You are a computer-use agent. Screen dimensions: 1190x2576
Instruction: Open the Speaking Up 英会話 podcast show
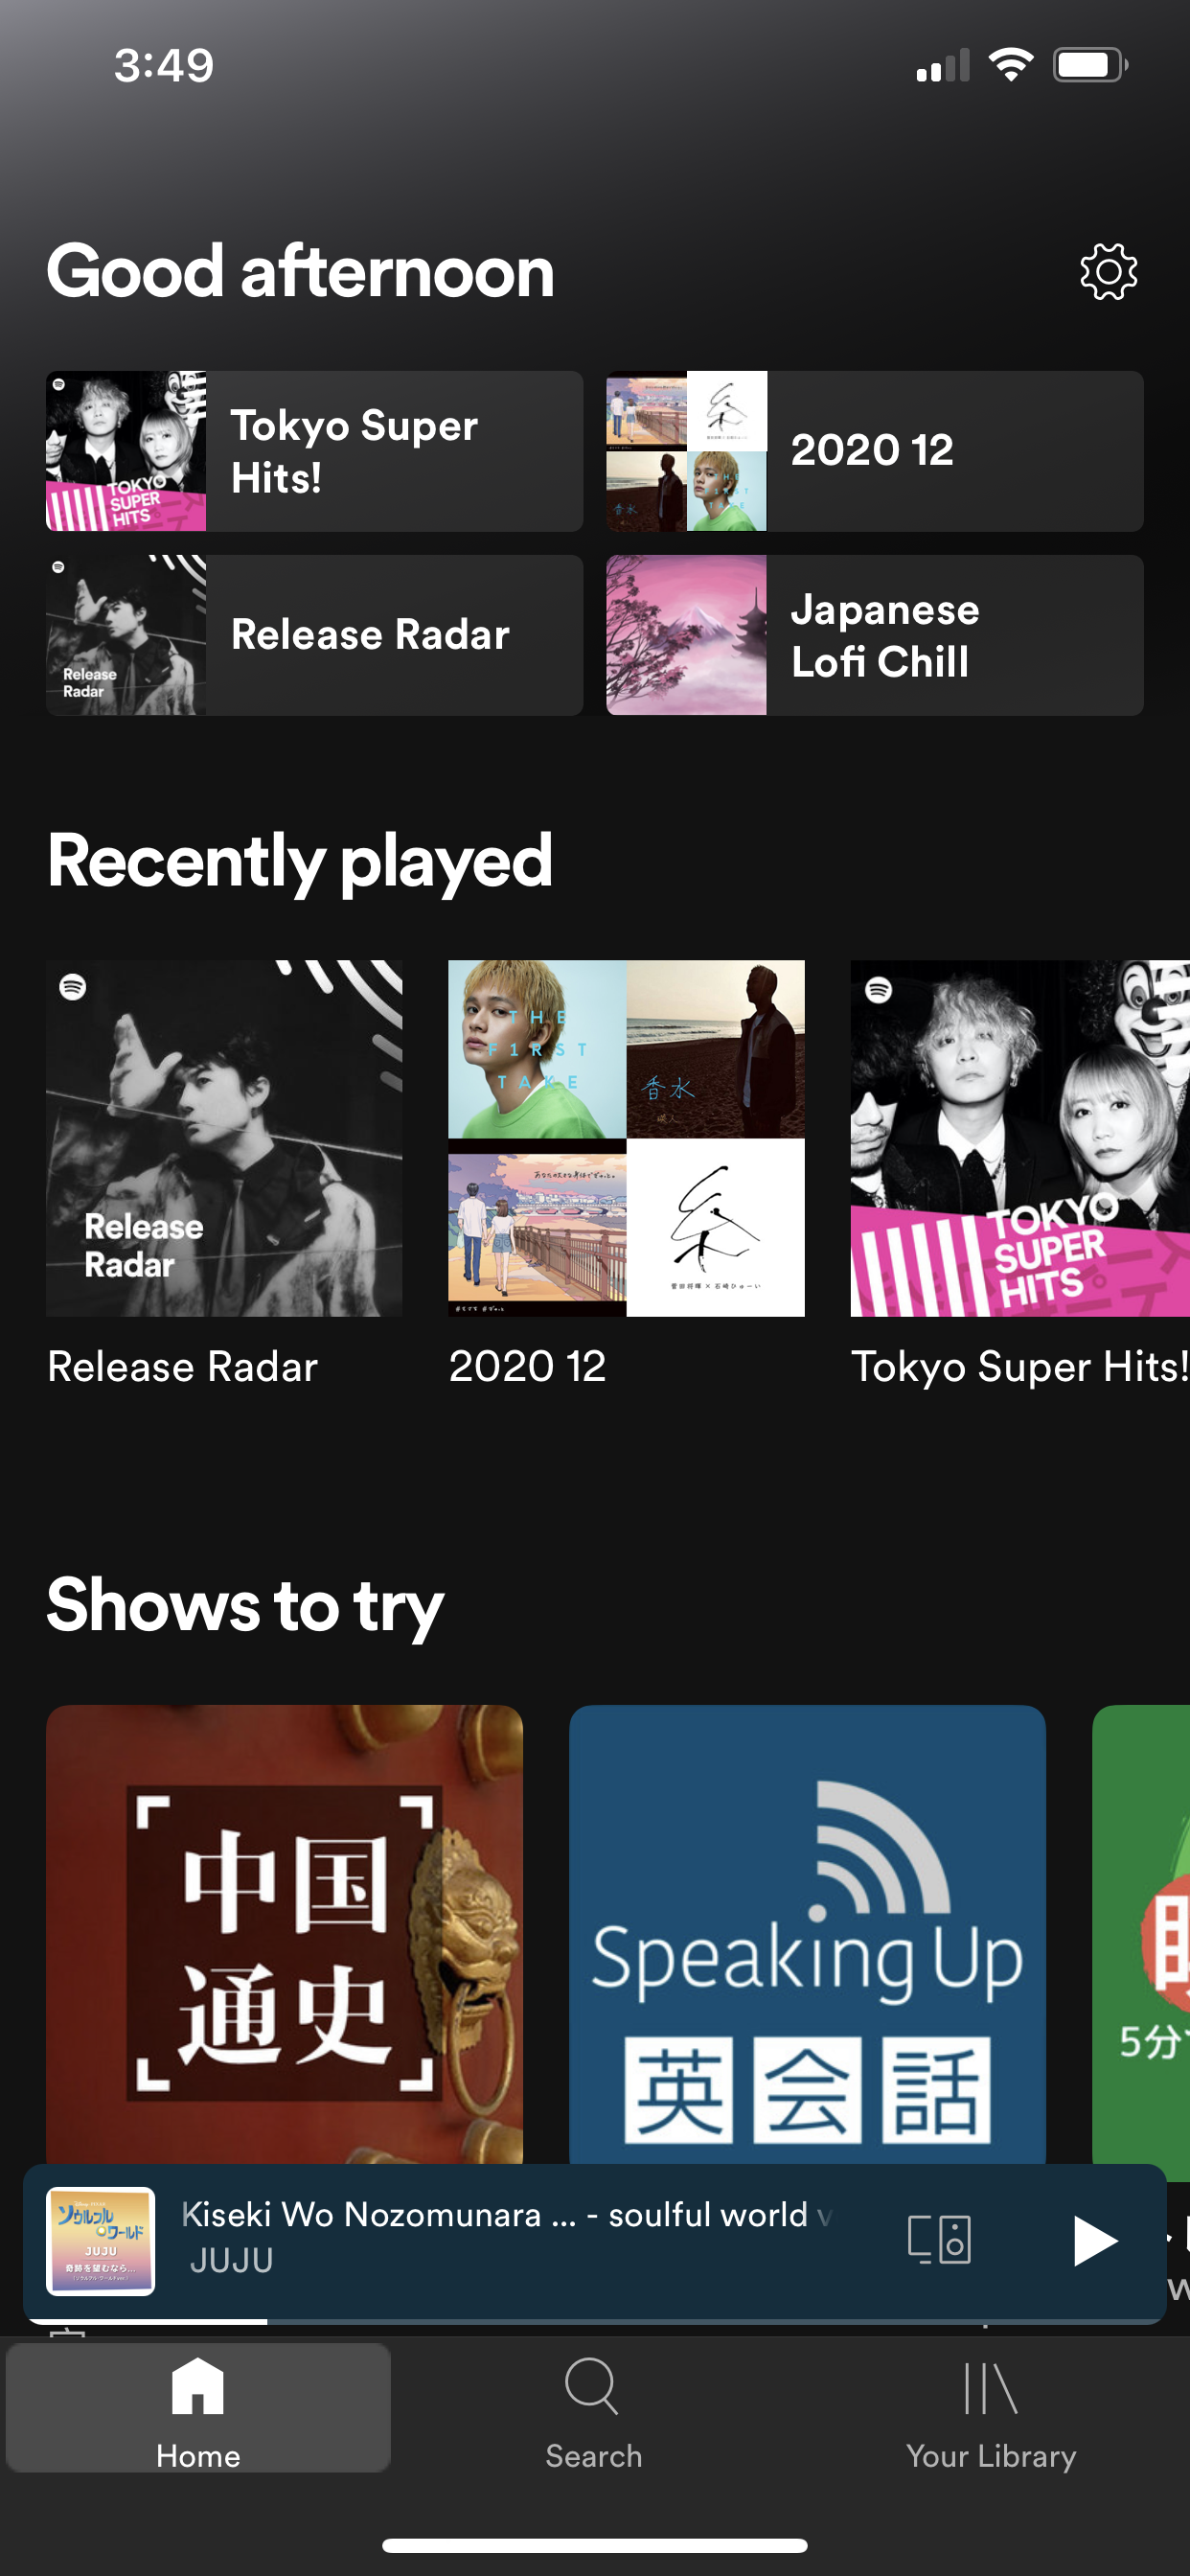click(x=807, y=1934)
